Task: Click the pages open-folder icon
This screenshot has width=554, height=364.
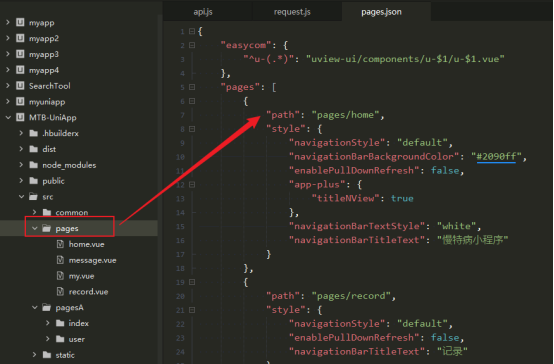Action: coord(47,228)
